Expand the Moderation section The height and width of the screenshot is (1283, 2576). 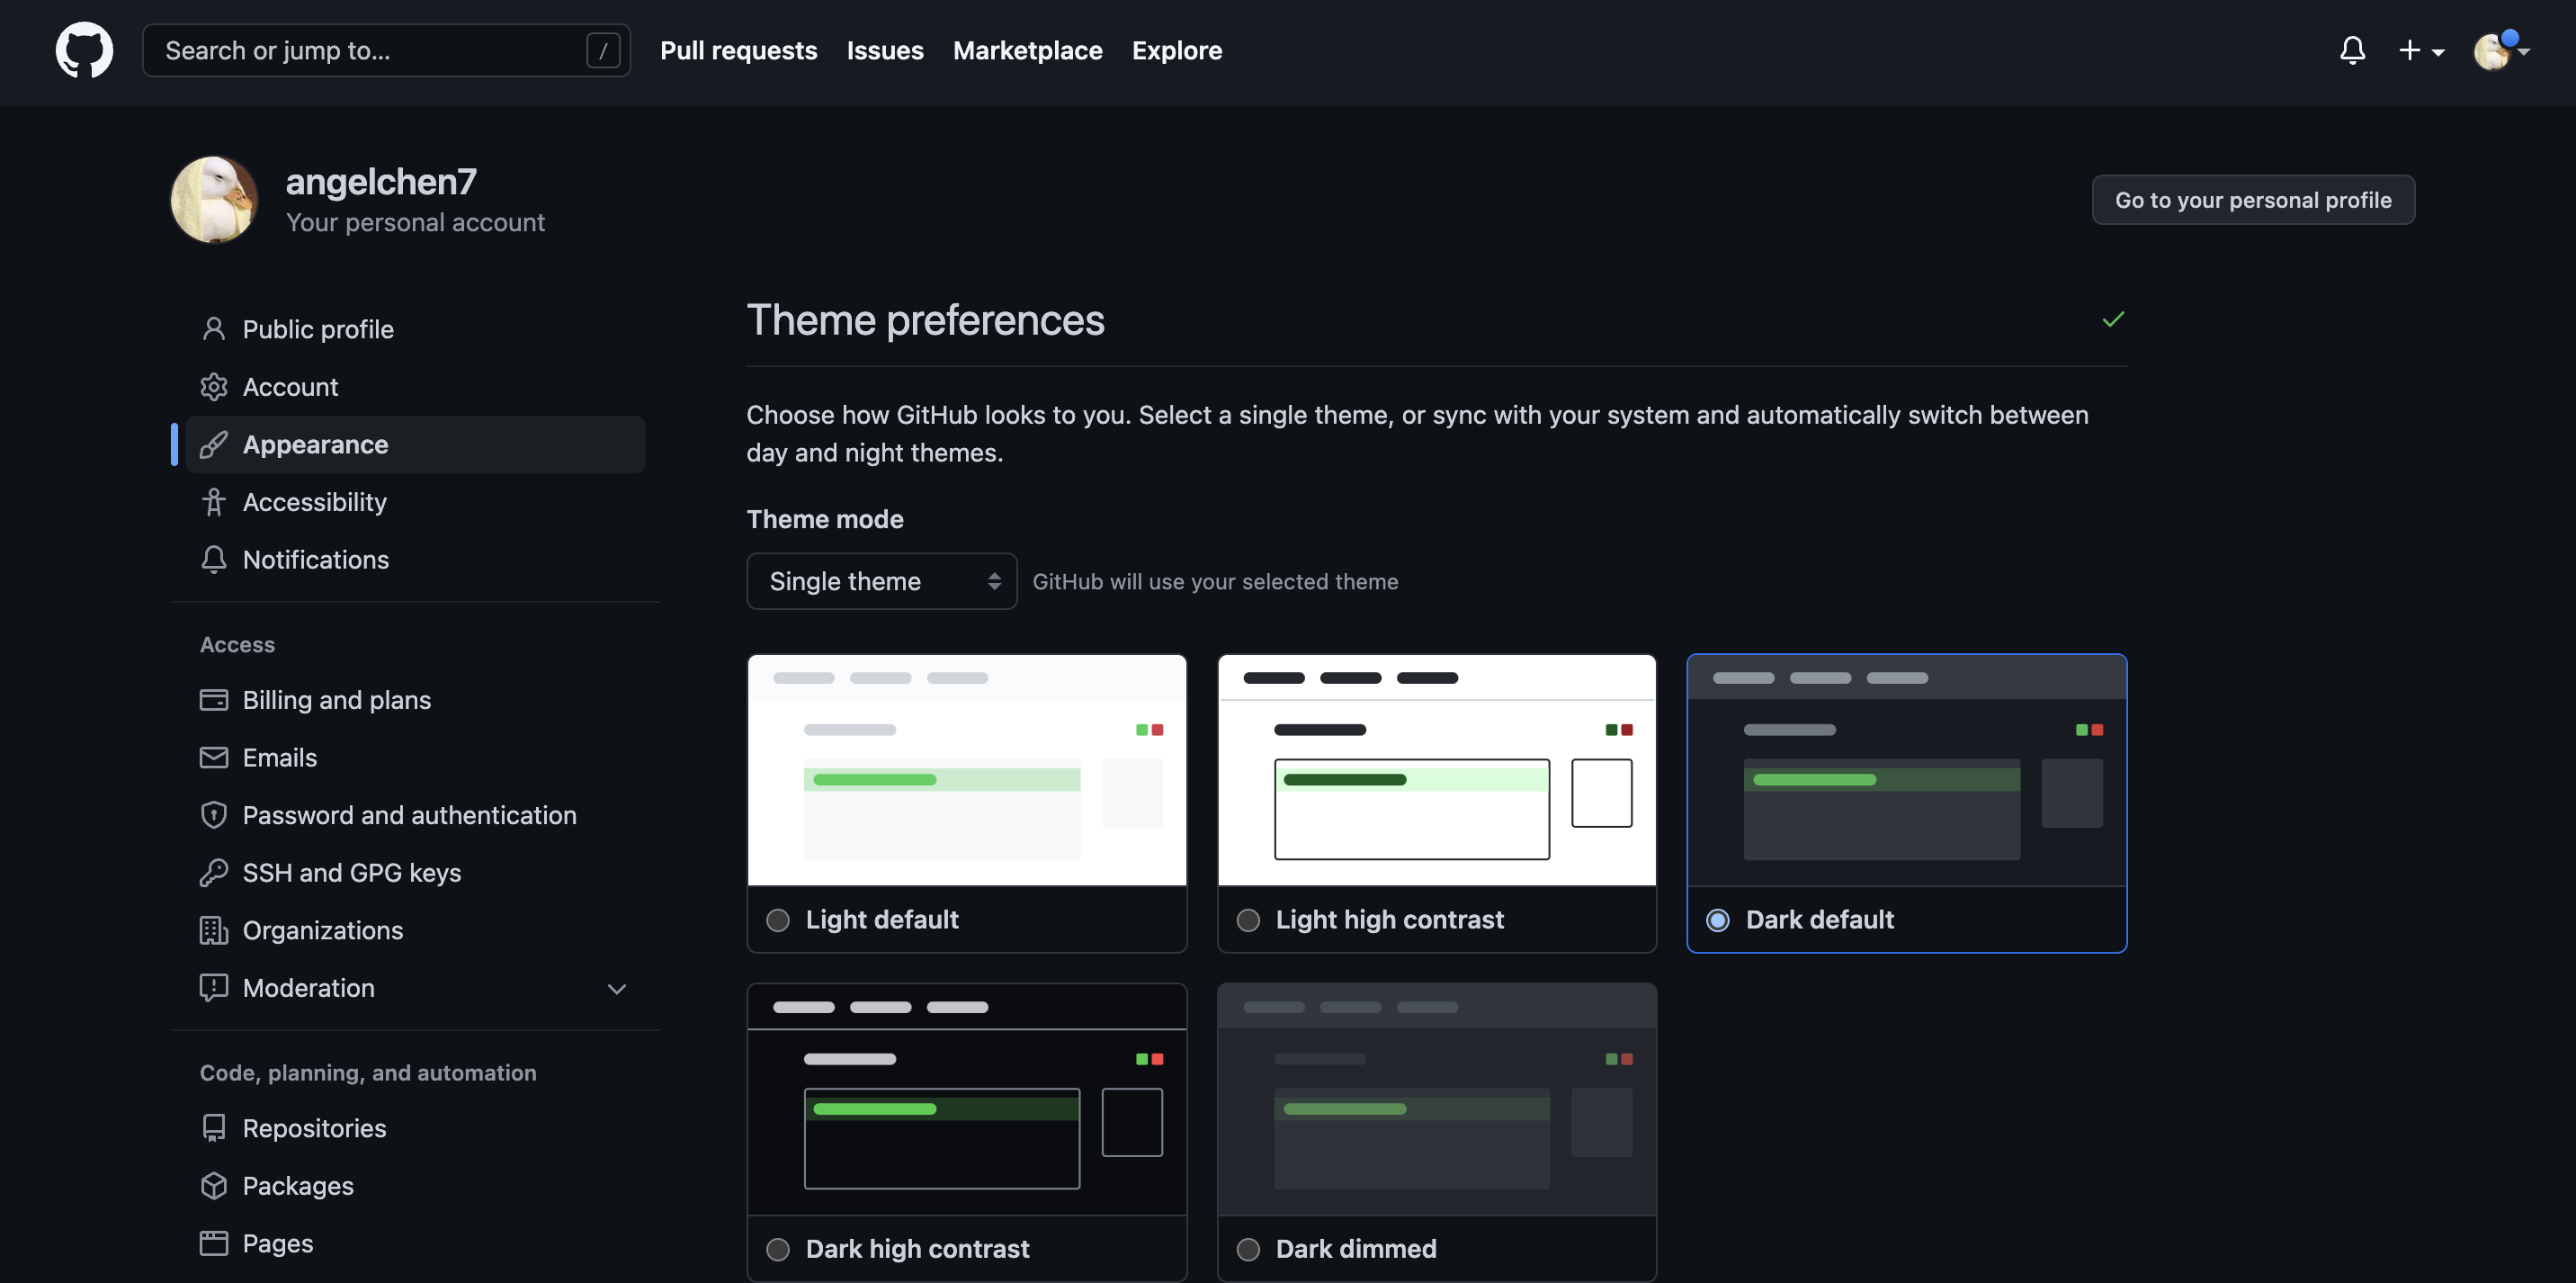click(x=616, y=988)
